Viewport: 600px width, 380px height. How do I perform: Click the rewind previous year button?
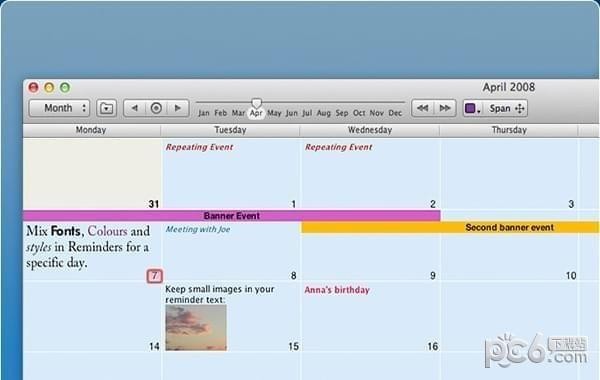[422, 108]
